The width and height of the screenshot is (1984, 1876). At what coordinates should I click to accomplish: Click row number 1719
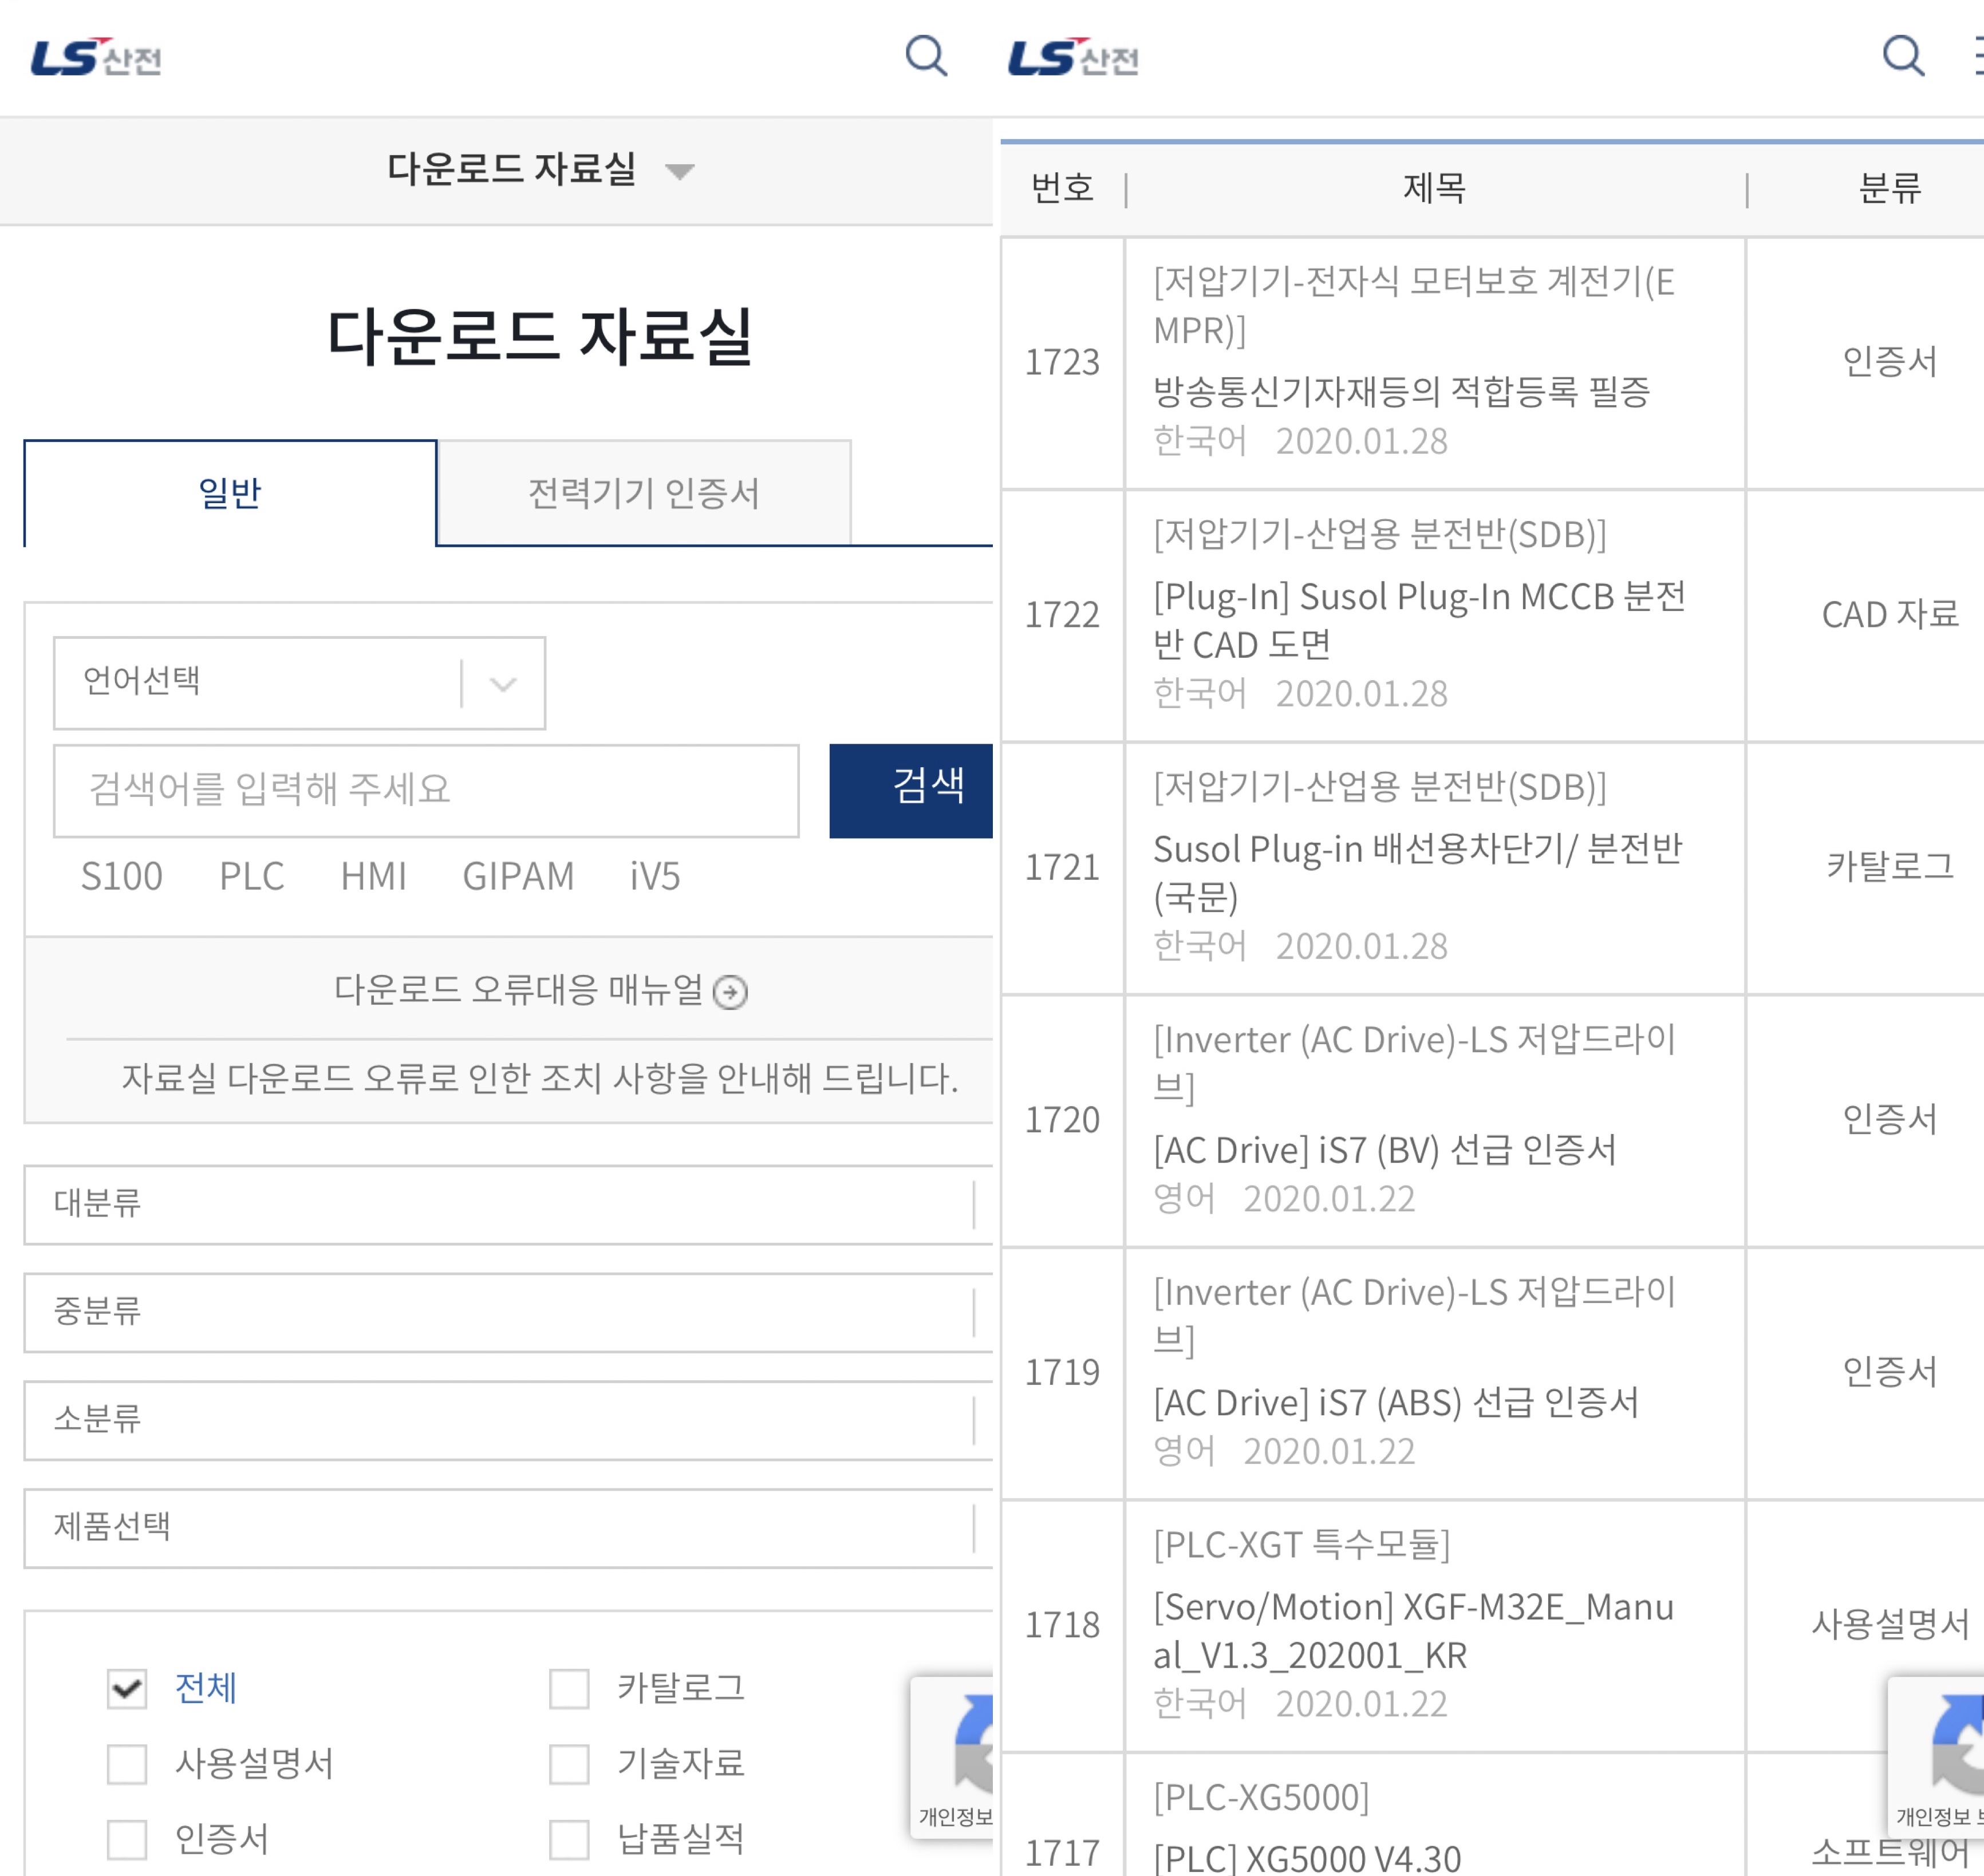pyautogui.click(x=1062, y=1372)
